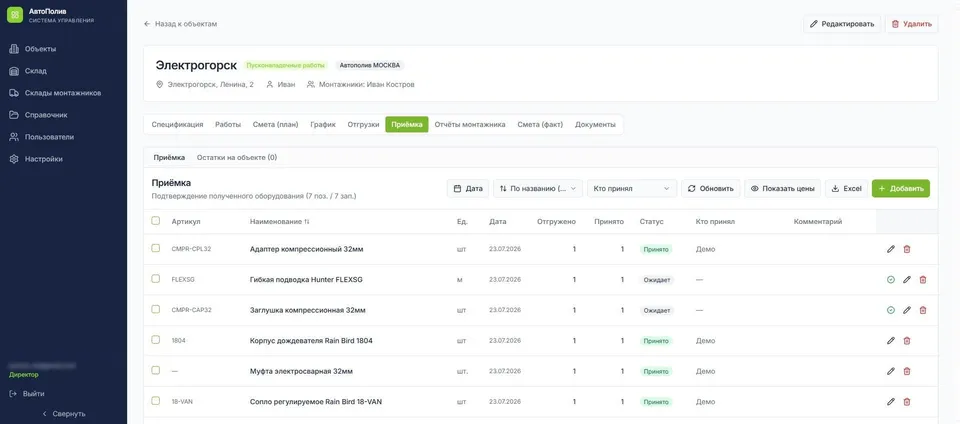The height and width of the screenshot is (424, 960).
Task: Go back via Назад к объектам
Action: (181, 24)
